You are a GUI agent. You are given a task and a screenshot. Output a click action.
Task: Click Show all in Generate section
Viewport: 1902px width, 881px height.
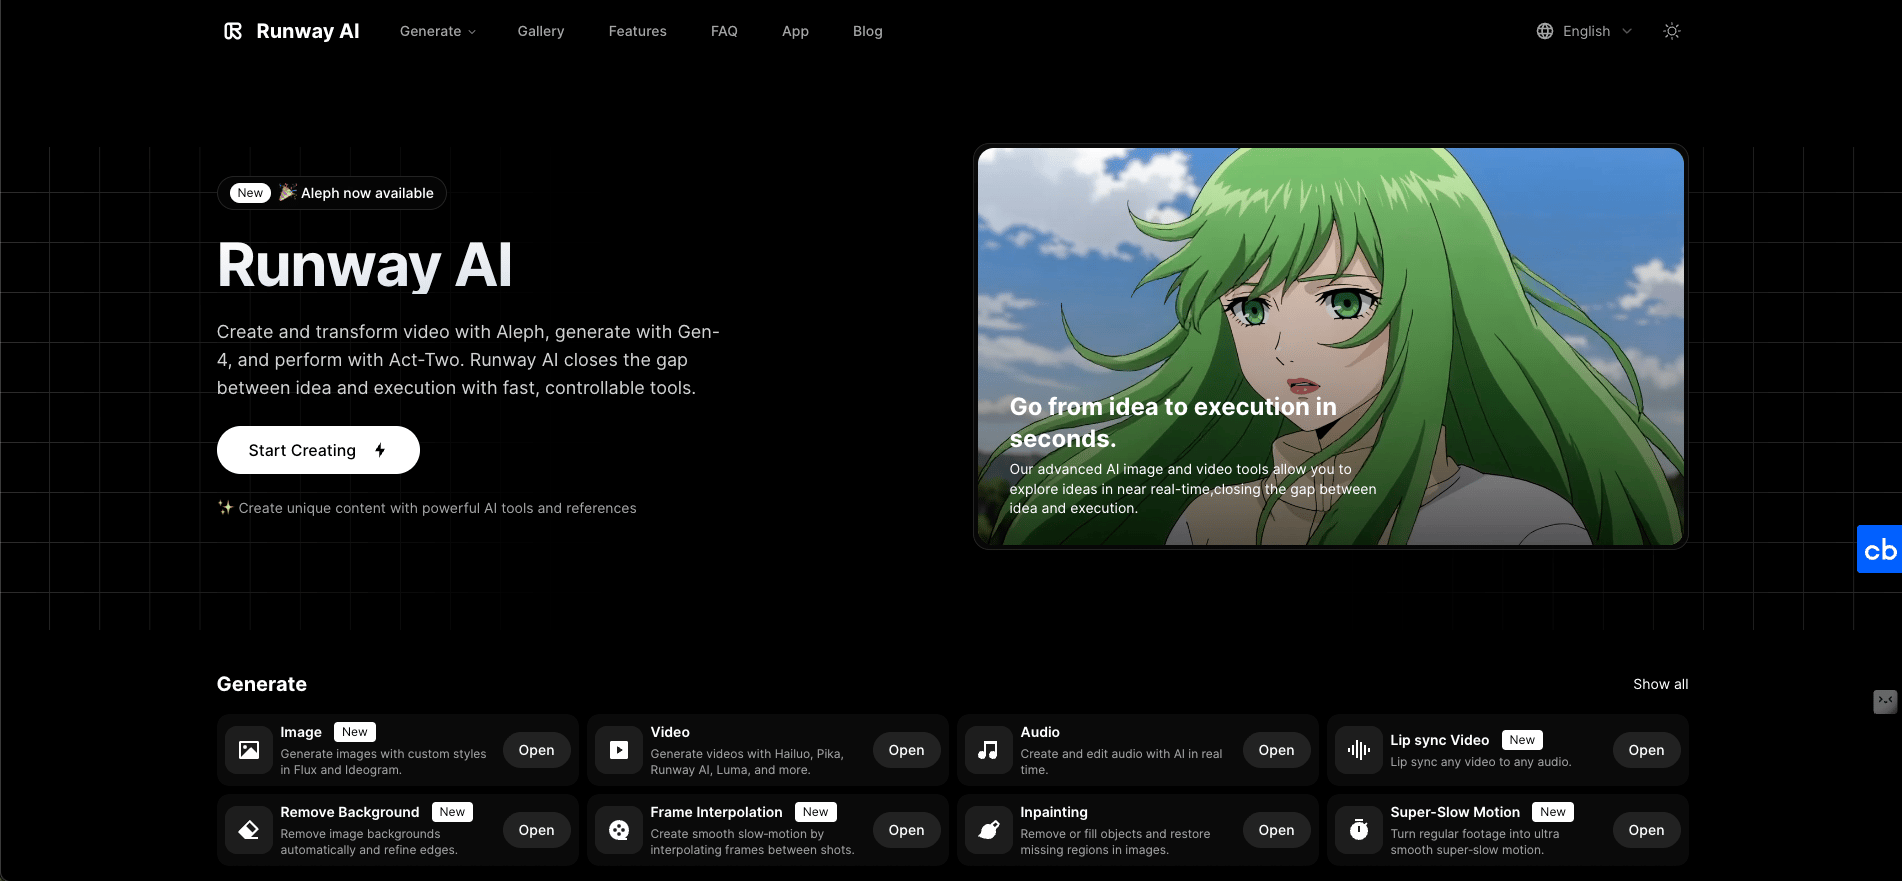[1660, 684]
